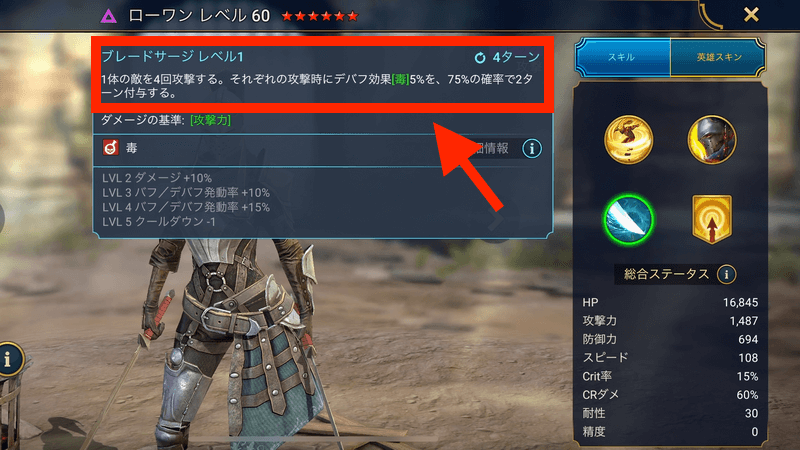Select the golden banner aura skill icon

pyautogui.click(x=712, y=219)
